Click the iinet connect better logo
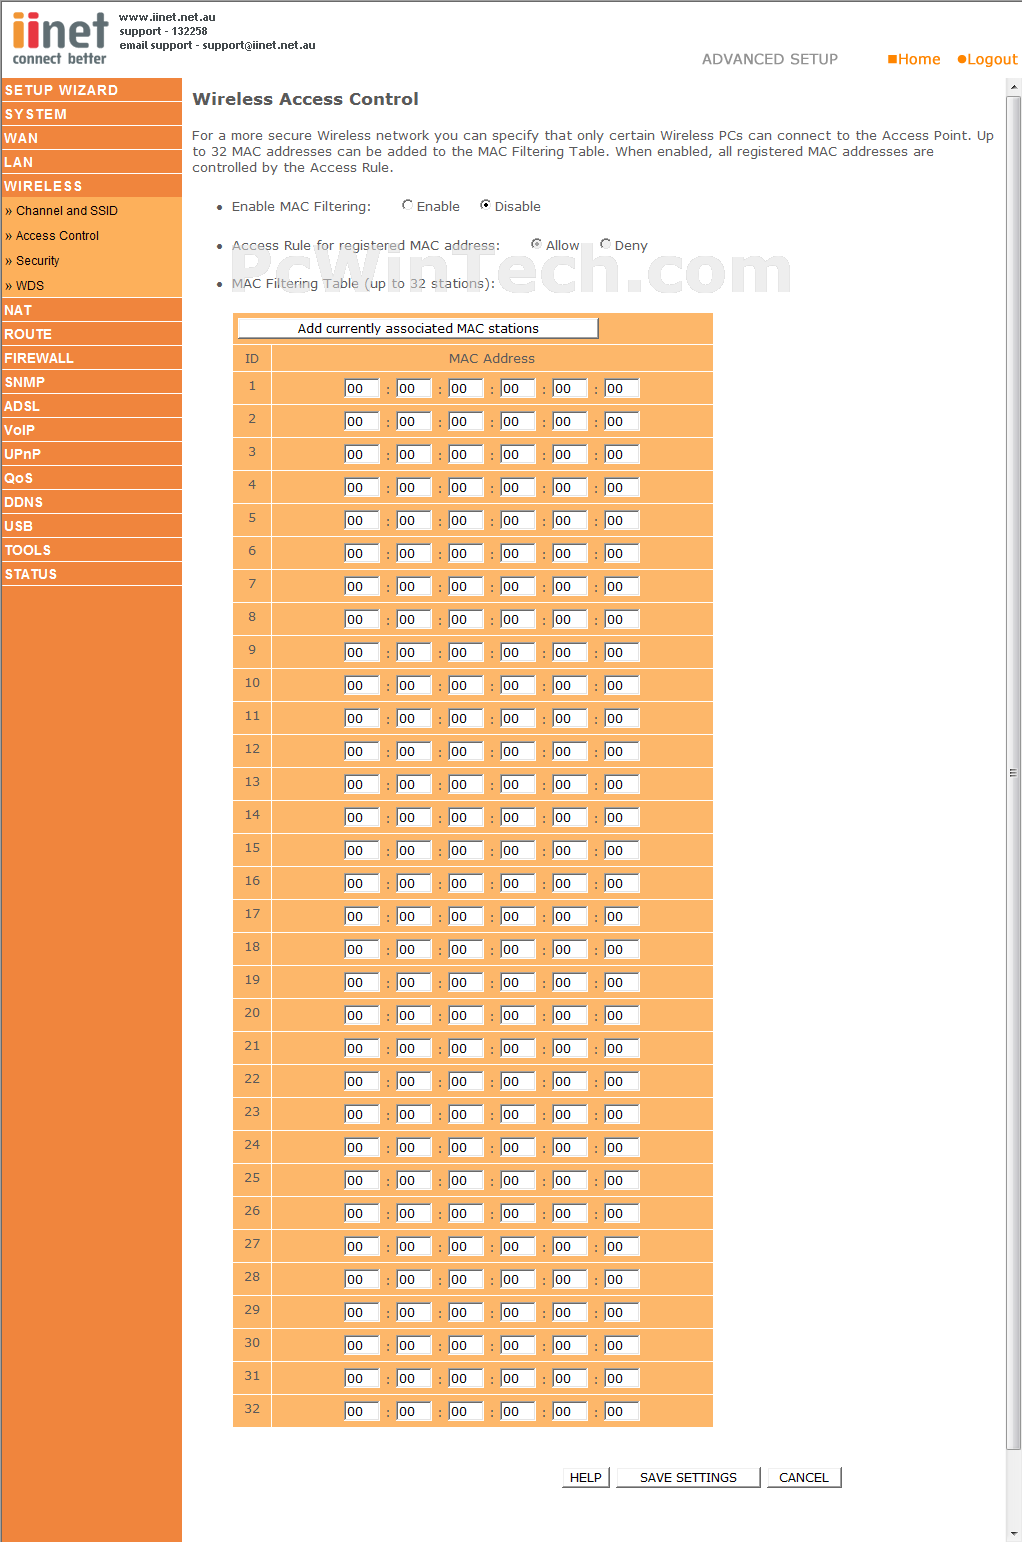1022x1542 pixels. coord(60,39)
